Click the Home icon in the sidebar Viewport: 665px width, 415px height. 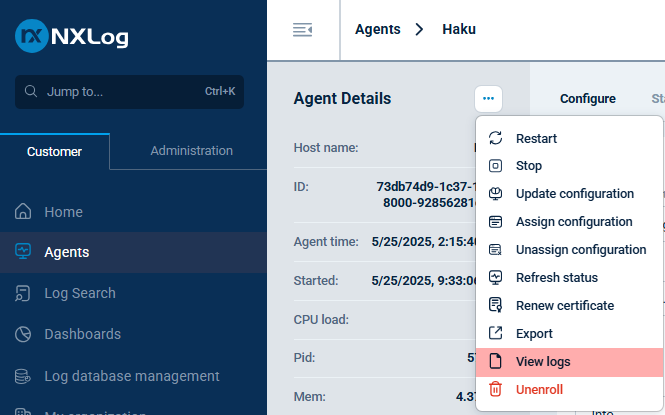pyautogui.click(x=24, y=212)
